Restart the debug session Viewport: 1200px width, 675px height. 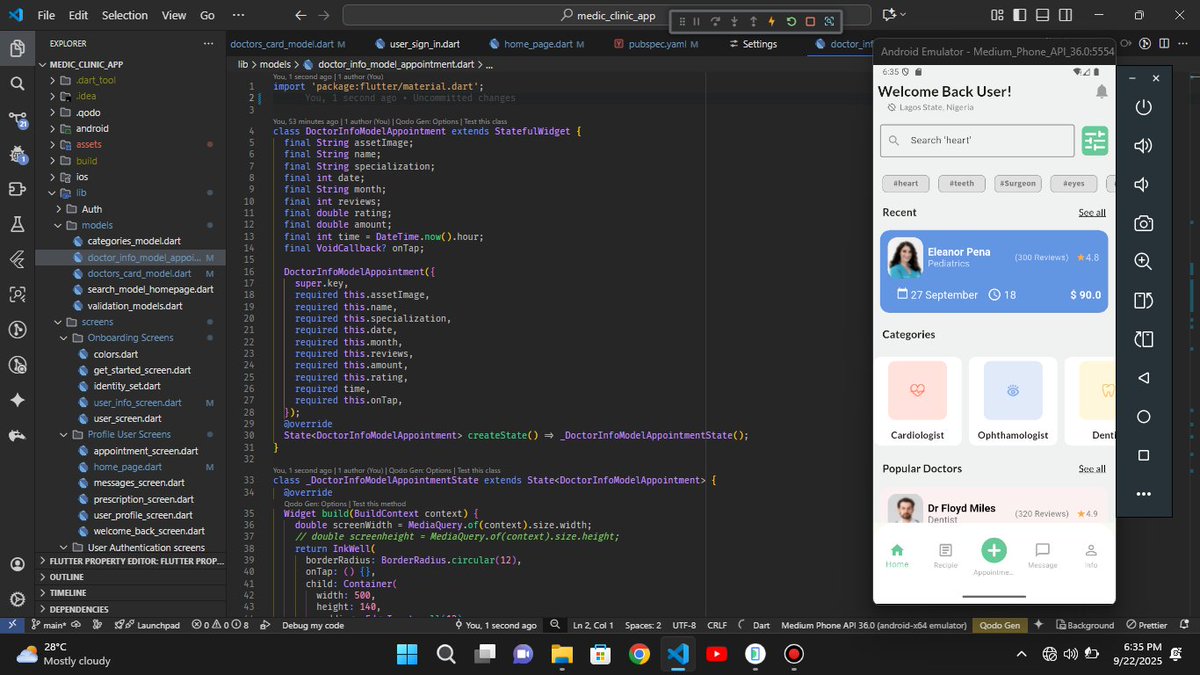(791, 21)
